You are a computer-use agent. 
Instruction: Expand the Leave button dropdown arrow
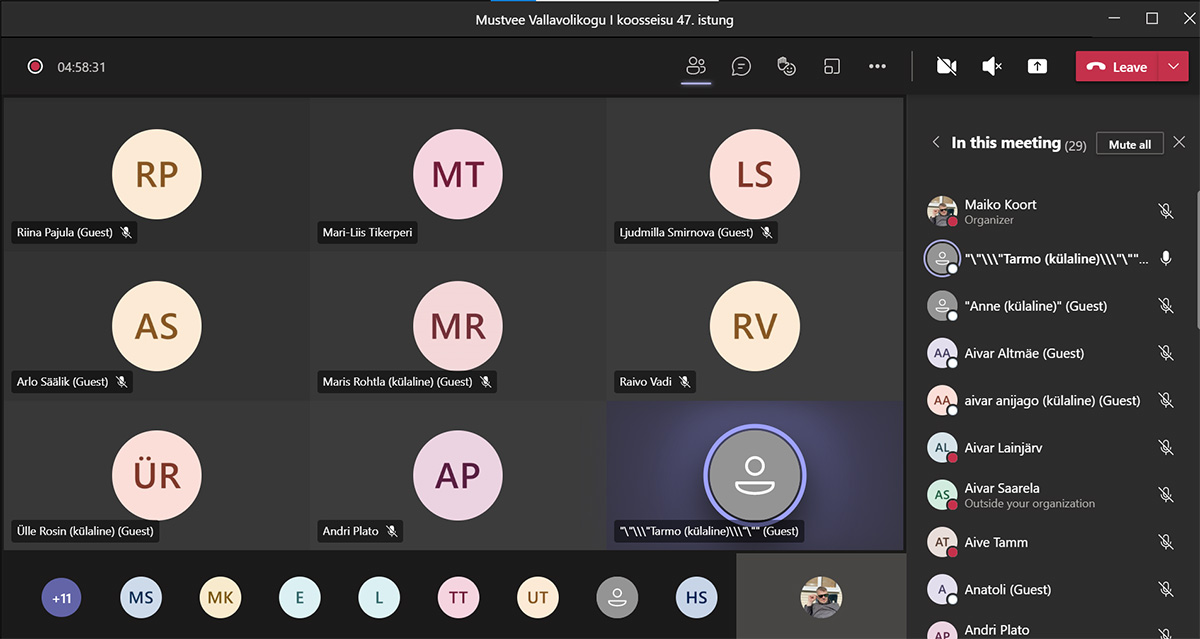point(1173,67)
